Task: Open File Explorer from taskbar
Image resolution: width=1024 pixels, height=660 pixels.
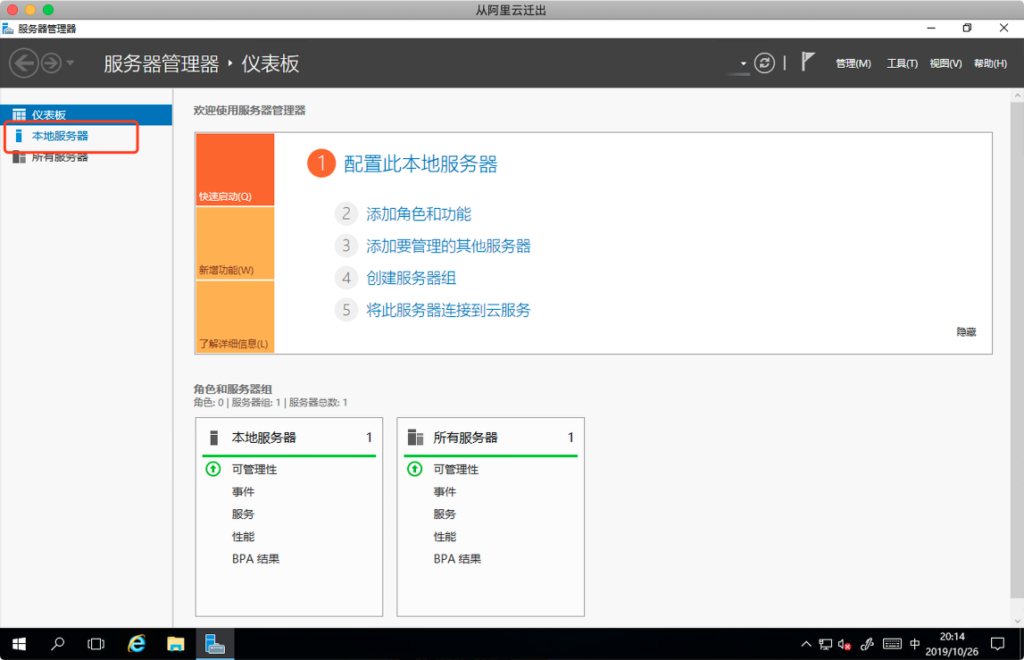Action: coord(175,644)
